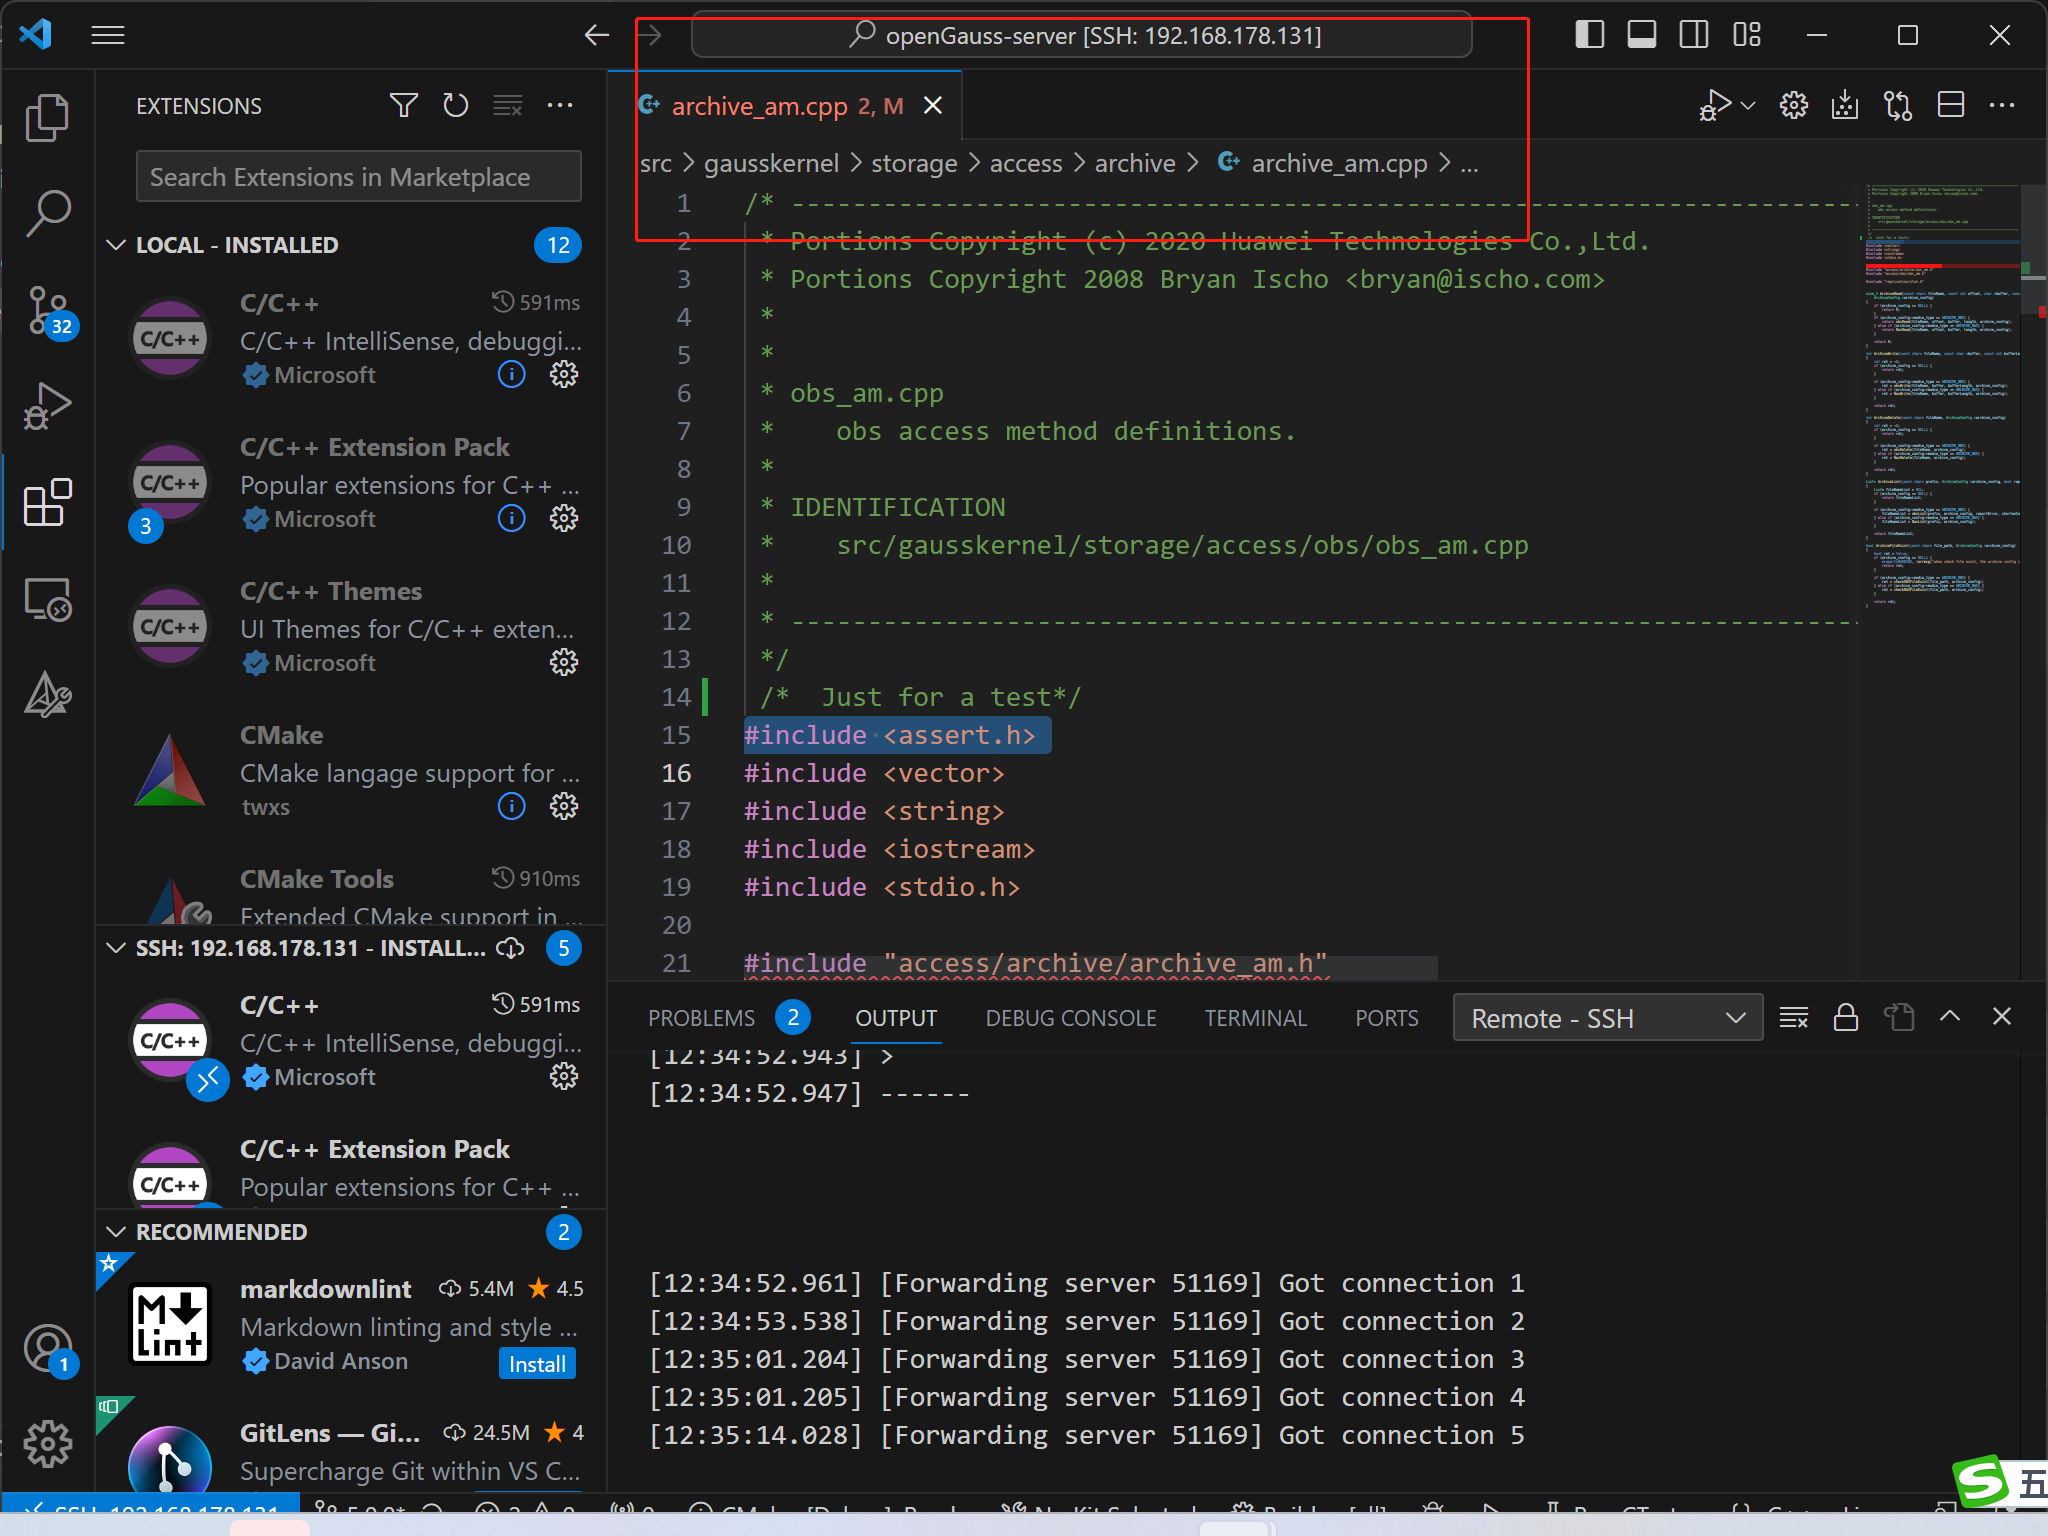Open the Remote - SSH output channel dropdown
2048x1536 pixels.
pyautogui.click(x=1607, y=1018)
